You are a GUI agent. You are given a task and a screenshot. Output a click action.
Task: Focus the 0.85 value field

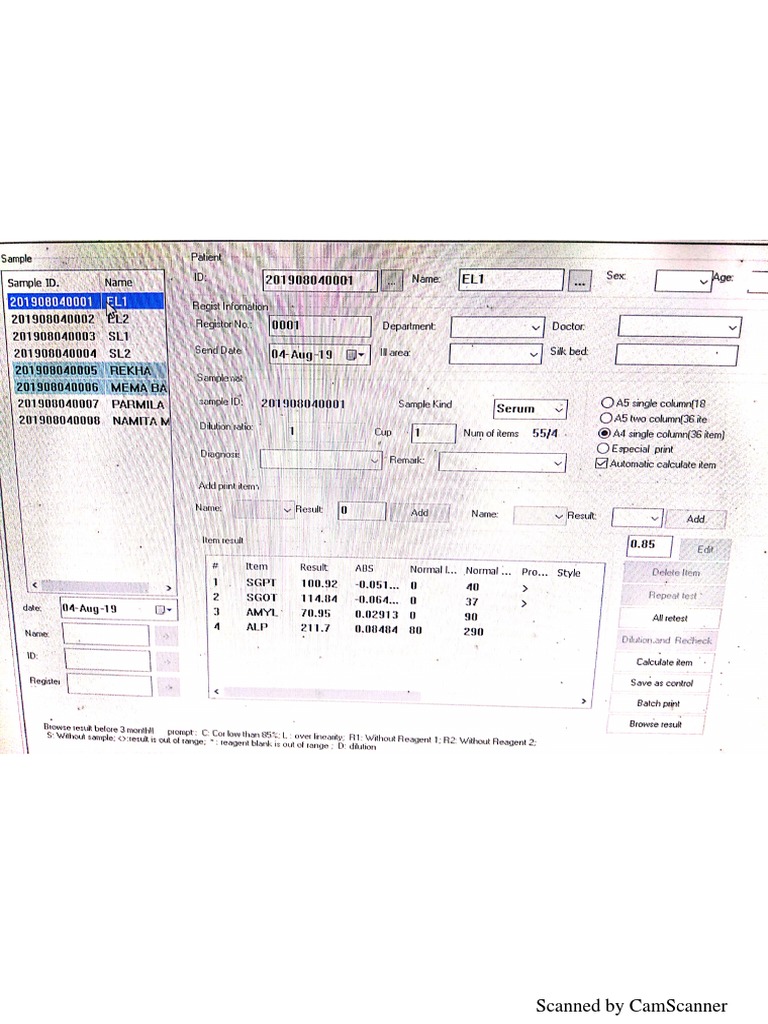651,545
